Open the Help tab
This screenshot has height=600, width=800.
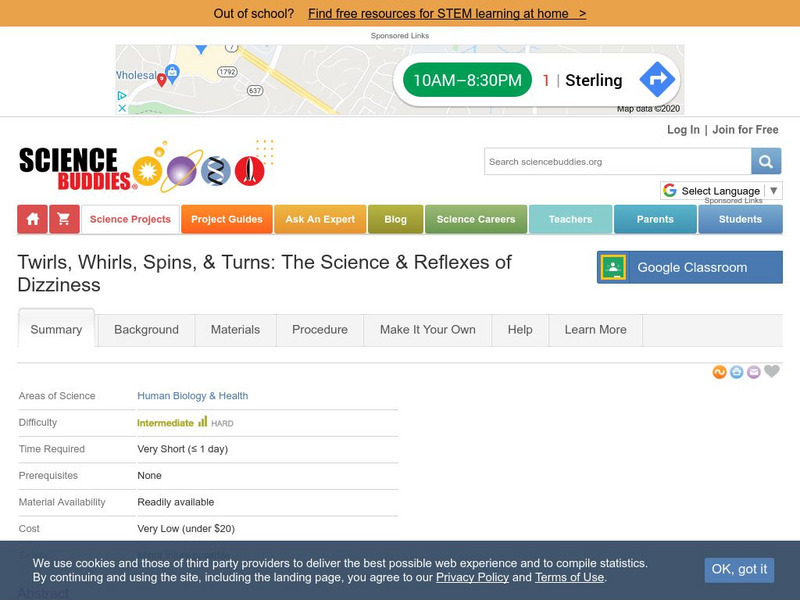pyautogui.click(x=520, y=330)
